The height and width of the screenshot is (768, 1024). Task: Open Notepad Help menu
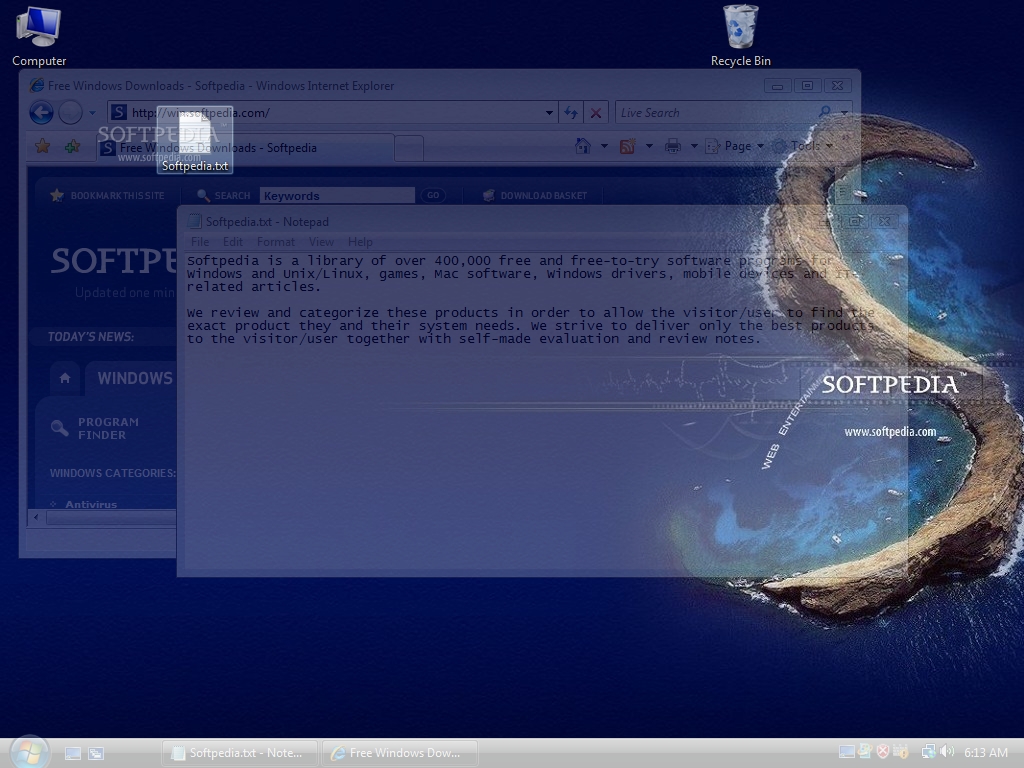pyautogui.click(x=360, y=242)
